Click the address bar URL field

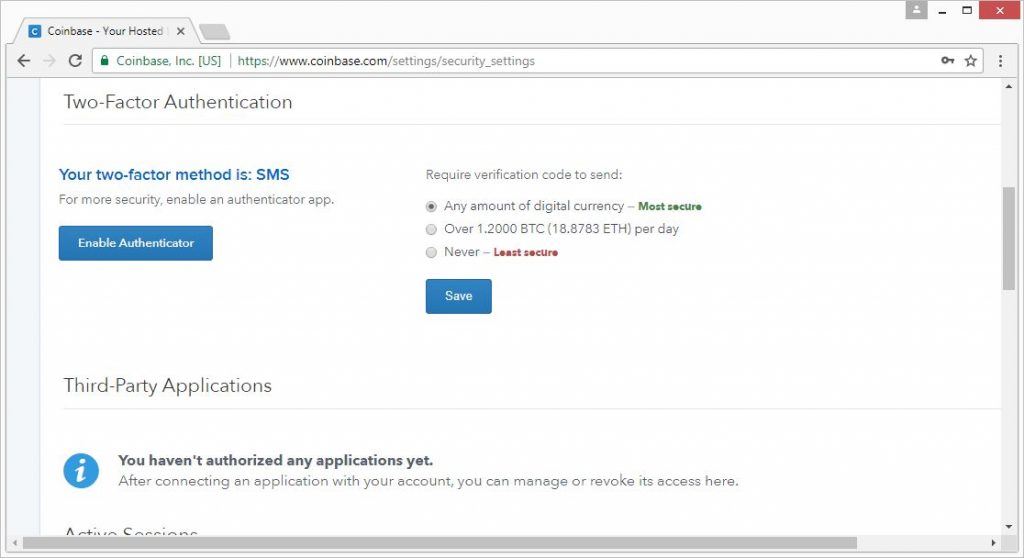click(x=537, y=61)
